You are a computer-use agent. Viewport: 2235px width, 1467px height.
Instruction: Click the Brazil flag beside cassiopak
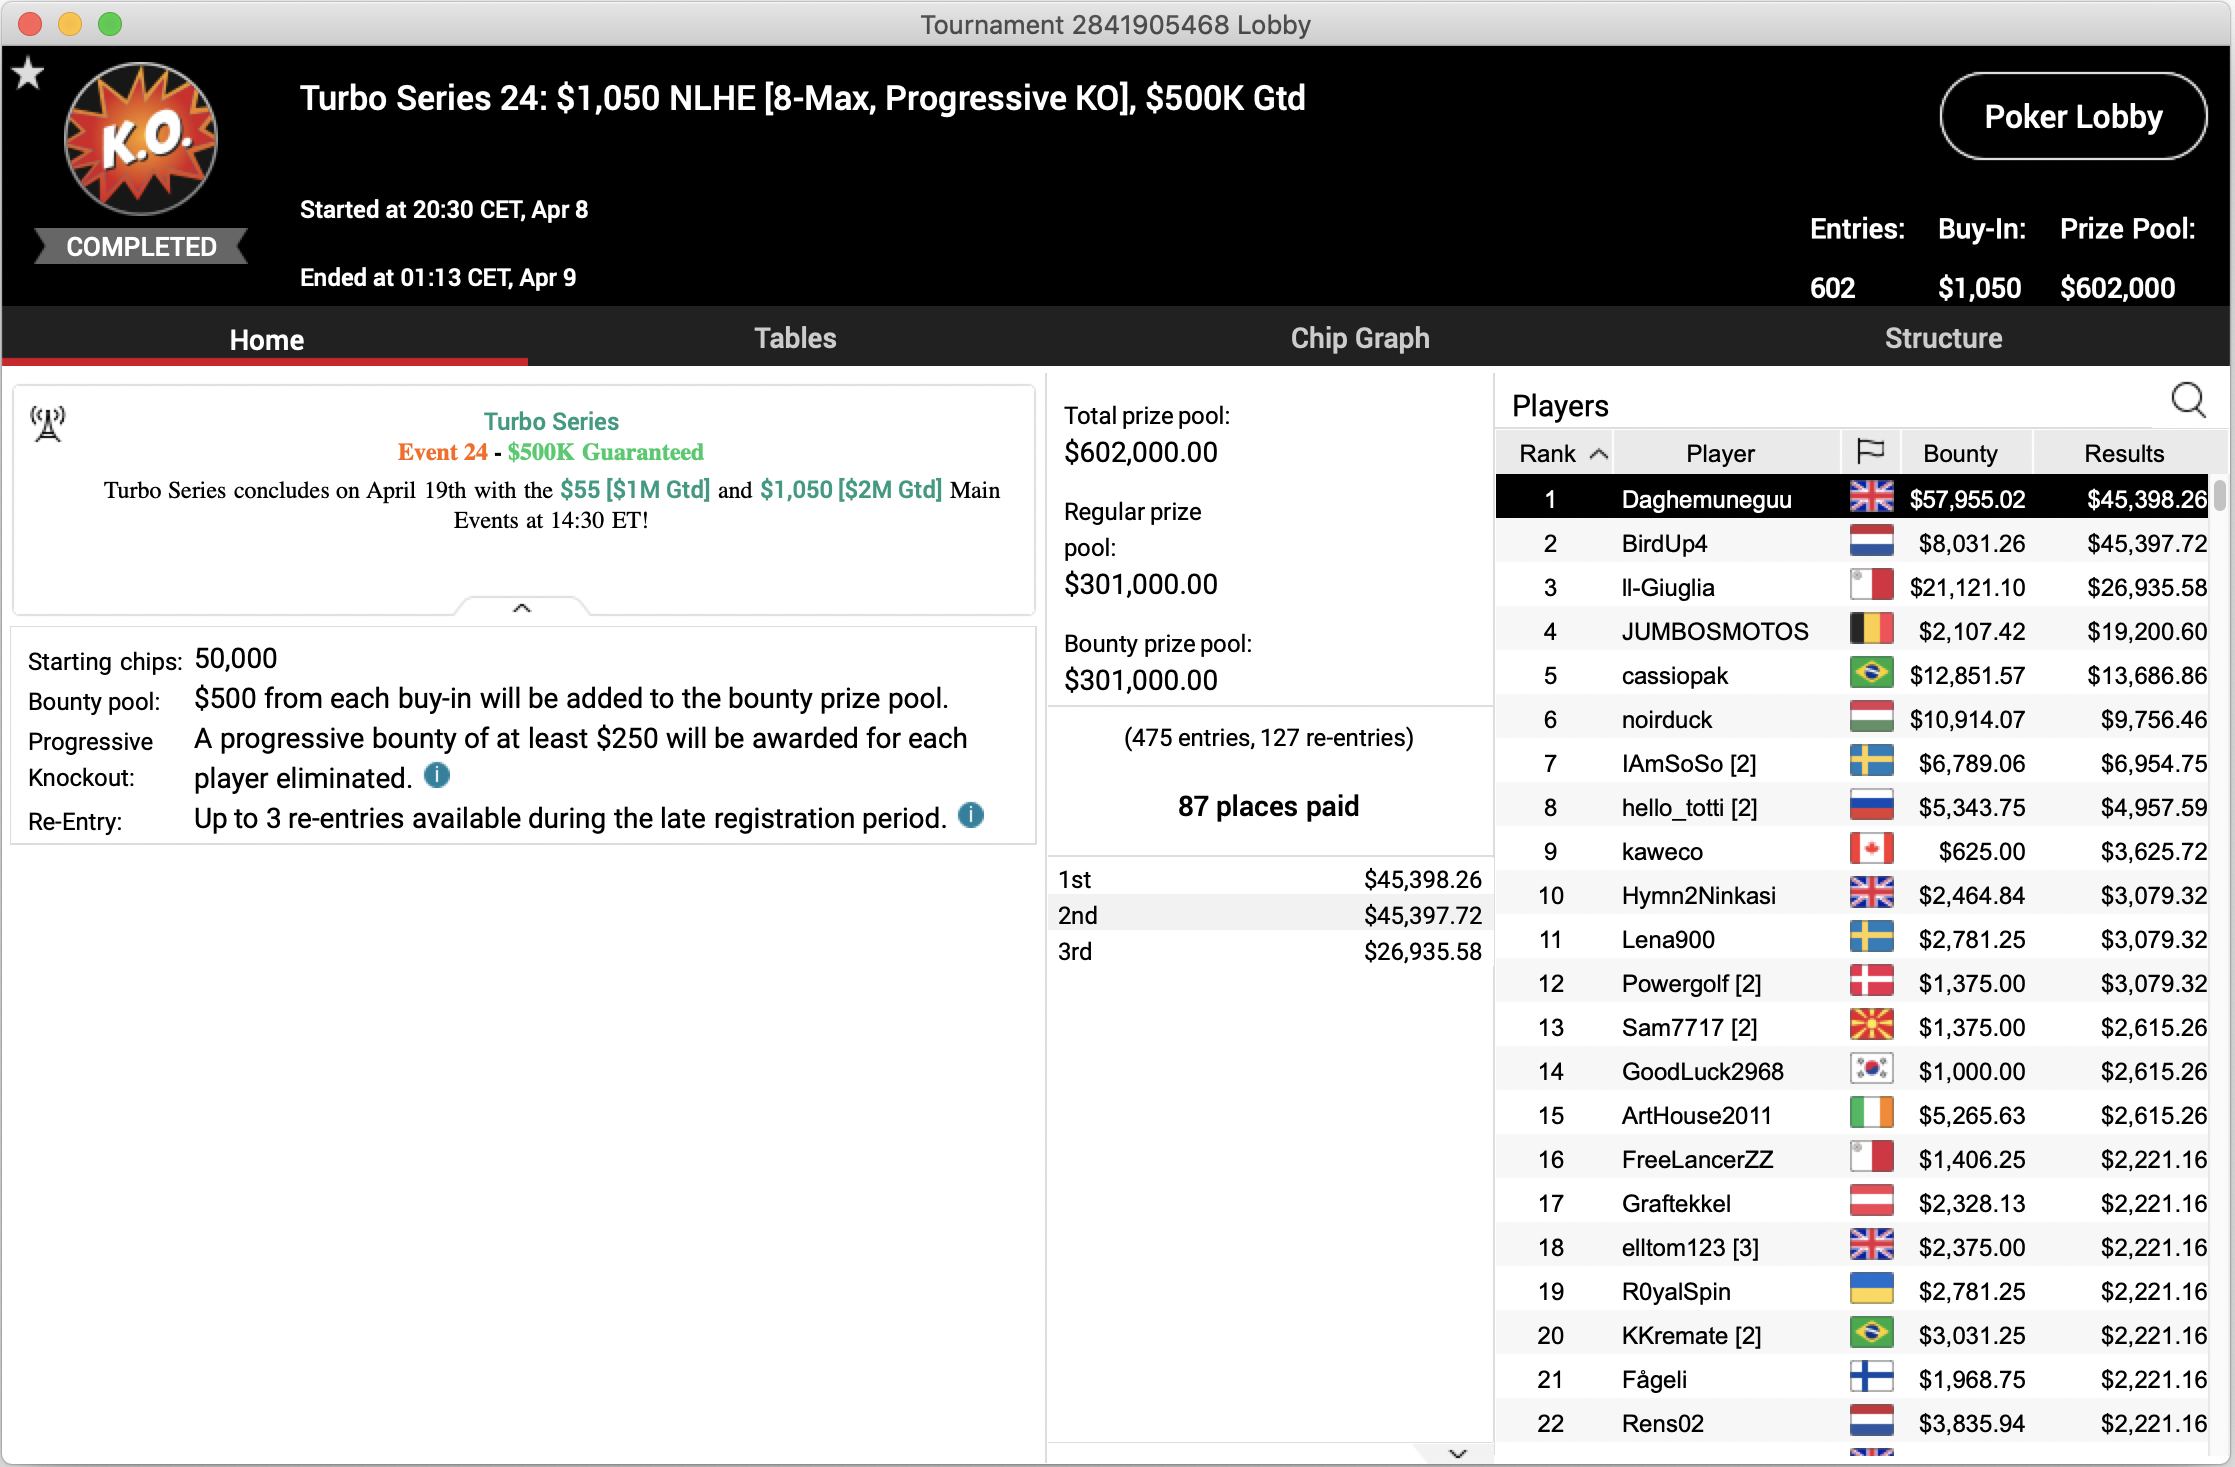[1870, 674]
